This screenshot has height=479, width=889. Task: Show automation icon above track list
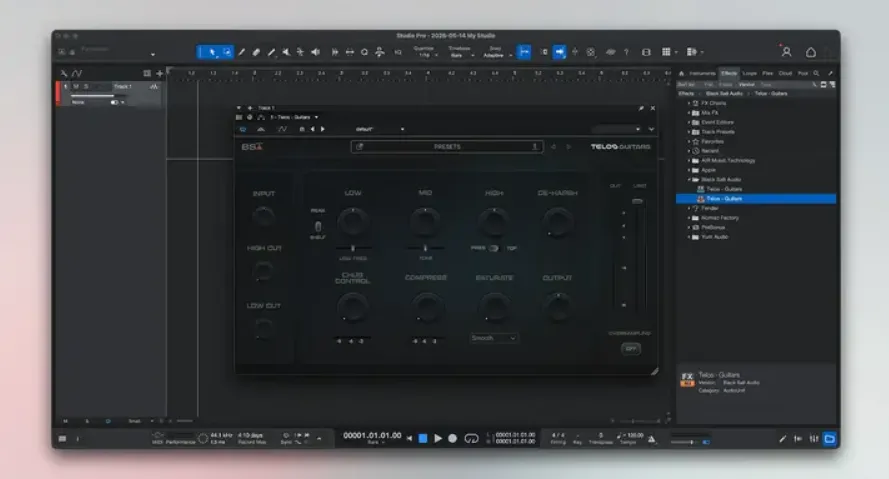point(77,73)
